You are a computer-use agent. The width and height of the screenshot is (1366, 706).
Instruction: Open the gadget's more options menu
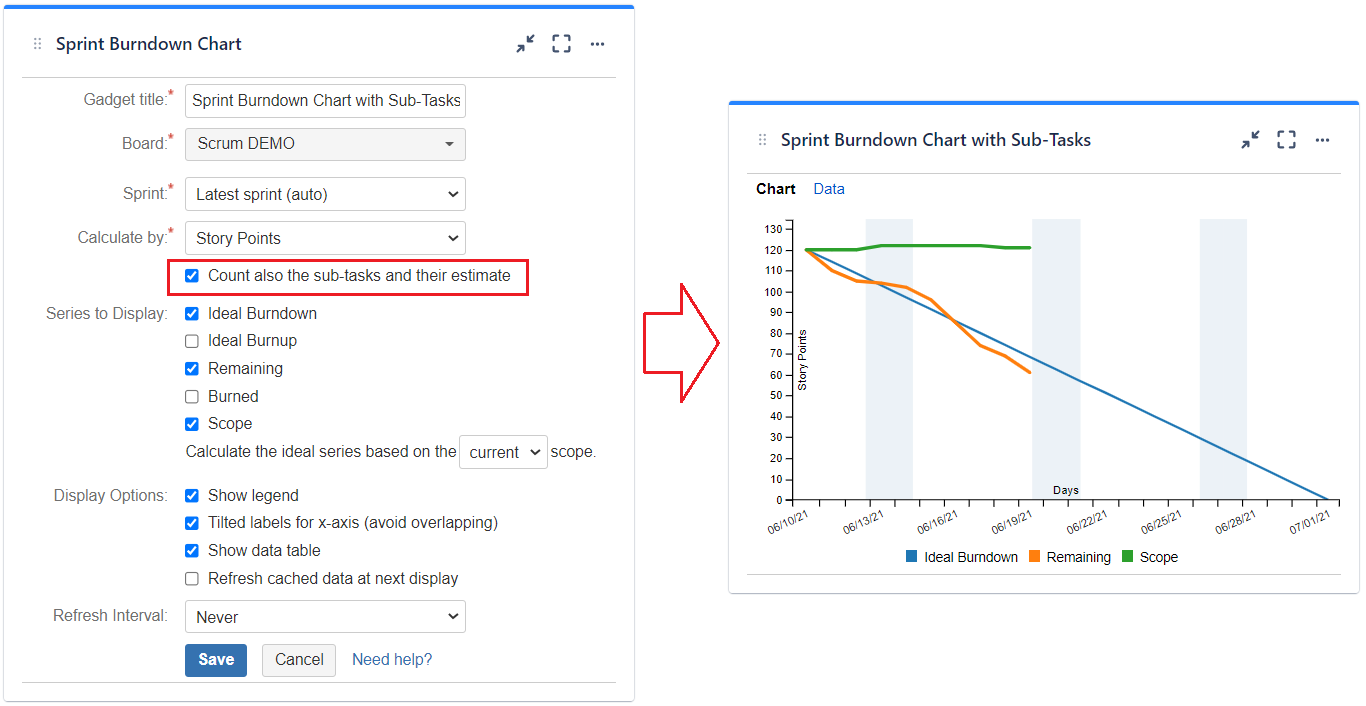597,43
